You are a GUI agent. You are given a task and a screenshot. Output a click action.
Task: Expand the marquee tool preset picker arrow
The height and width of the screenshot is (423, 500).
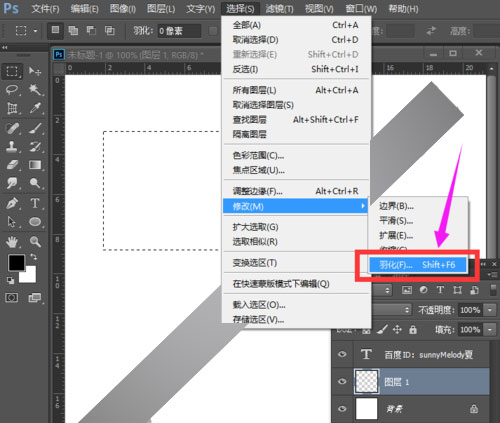click(35, 31)
